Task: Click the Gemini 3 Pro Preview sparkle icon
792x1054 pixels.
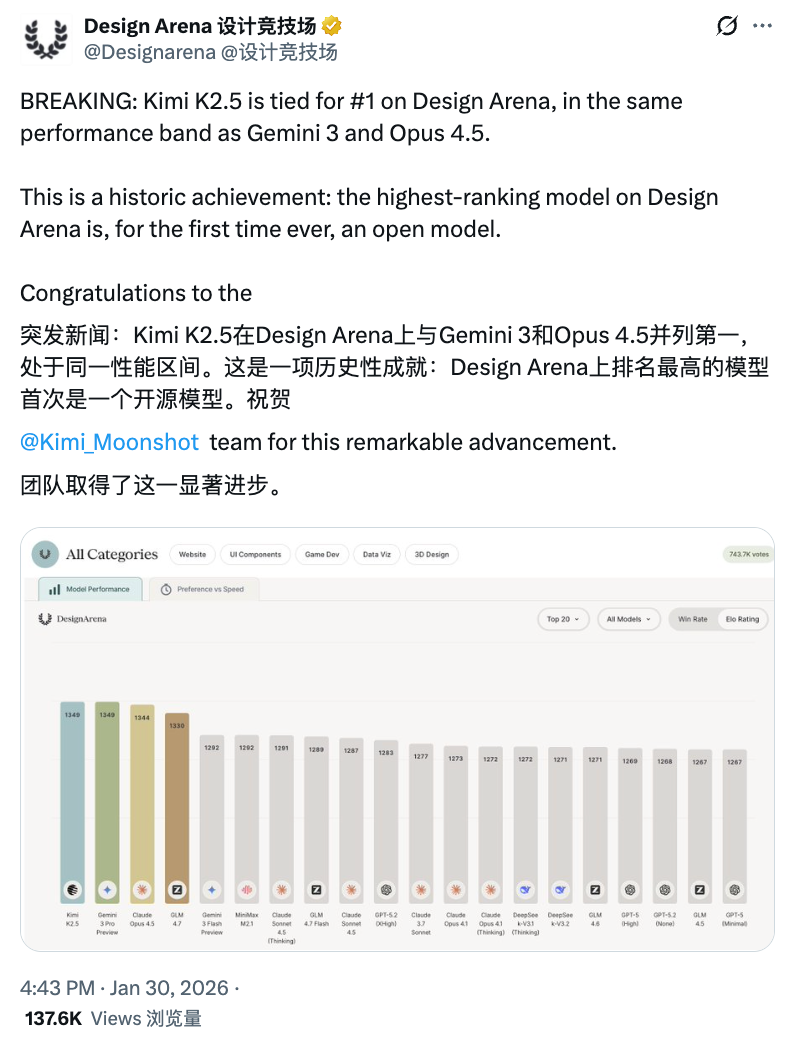Action: [108, 889]
